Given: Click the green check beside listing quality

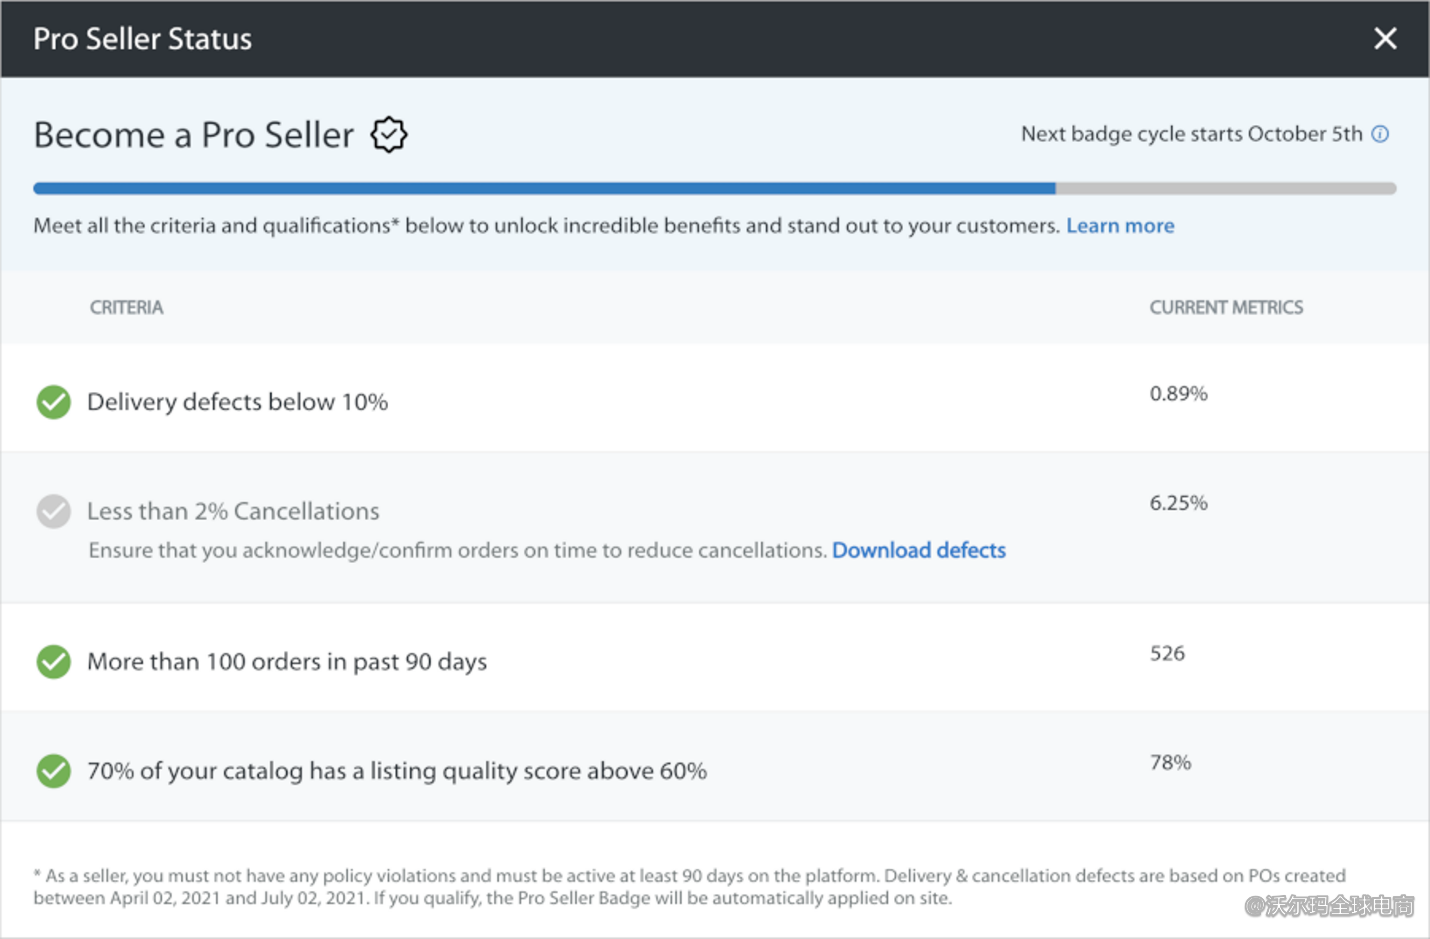Looking at the screenshot, I should click(x=53, y=771).
